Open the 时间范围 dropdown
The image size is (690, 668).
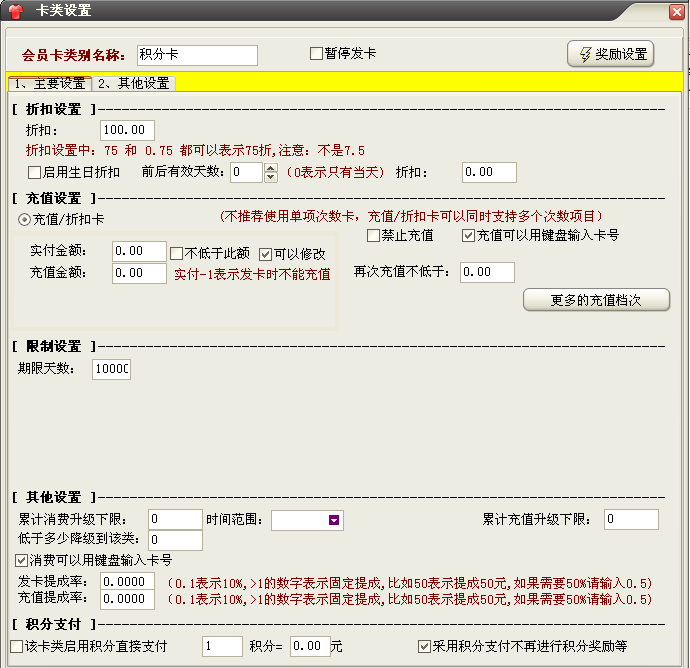[334, 520]
